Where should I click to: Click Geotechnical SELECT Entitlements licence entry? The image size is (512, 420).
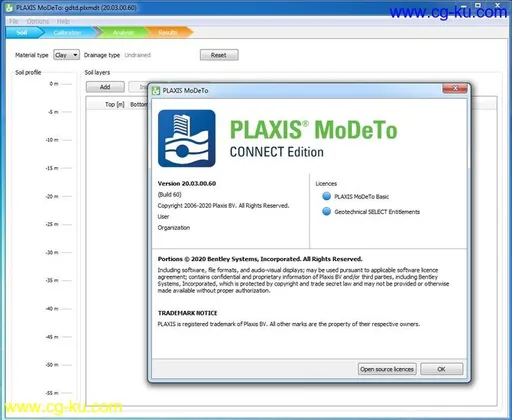(377, 212)
